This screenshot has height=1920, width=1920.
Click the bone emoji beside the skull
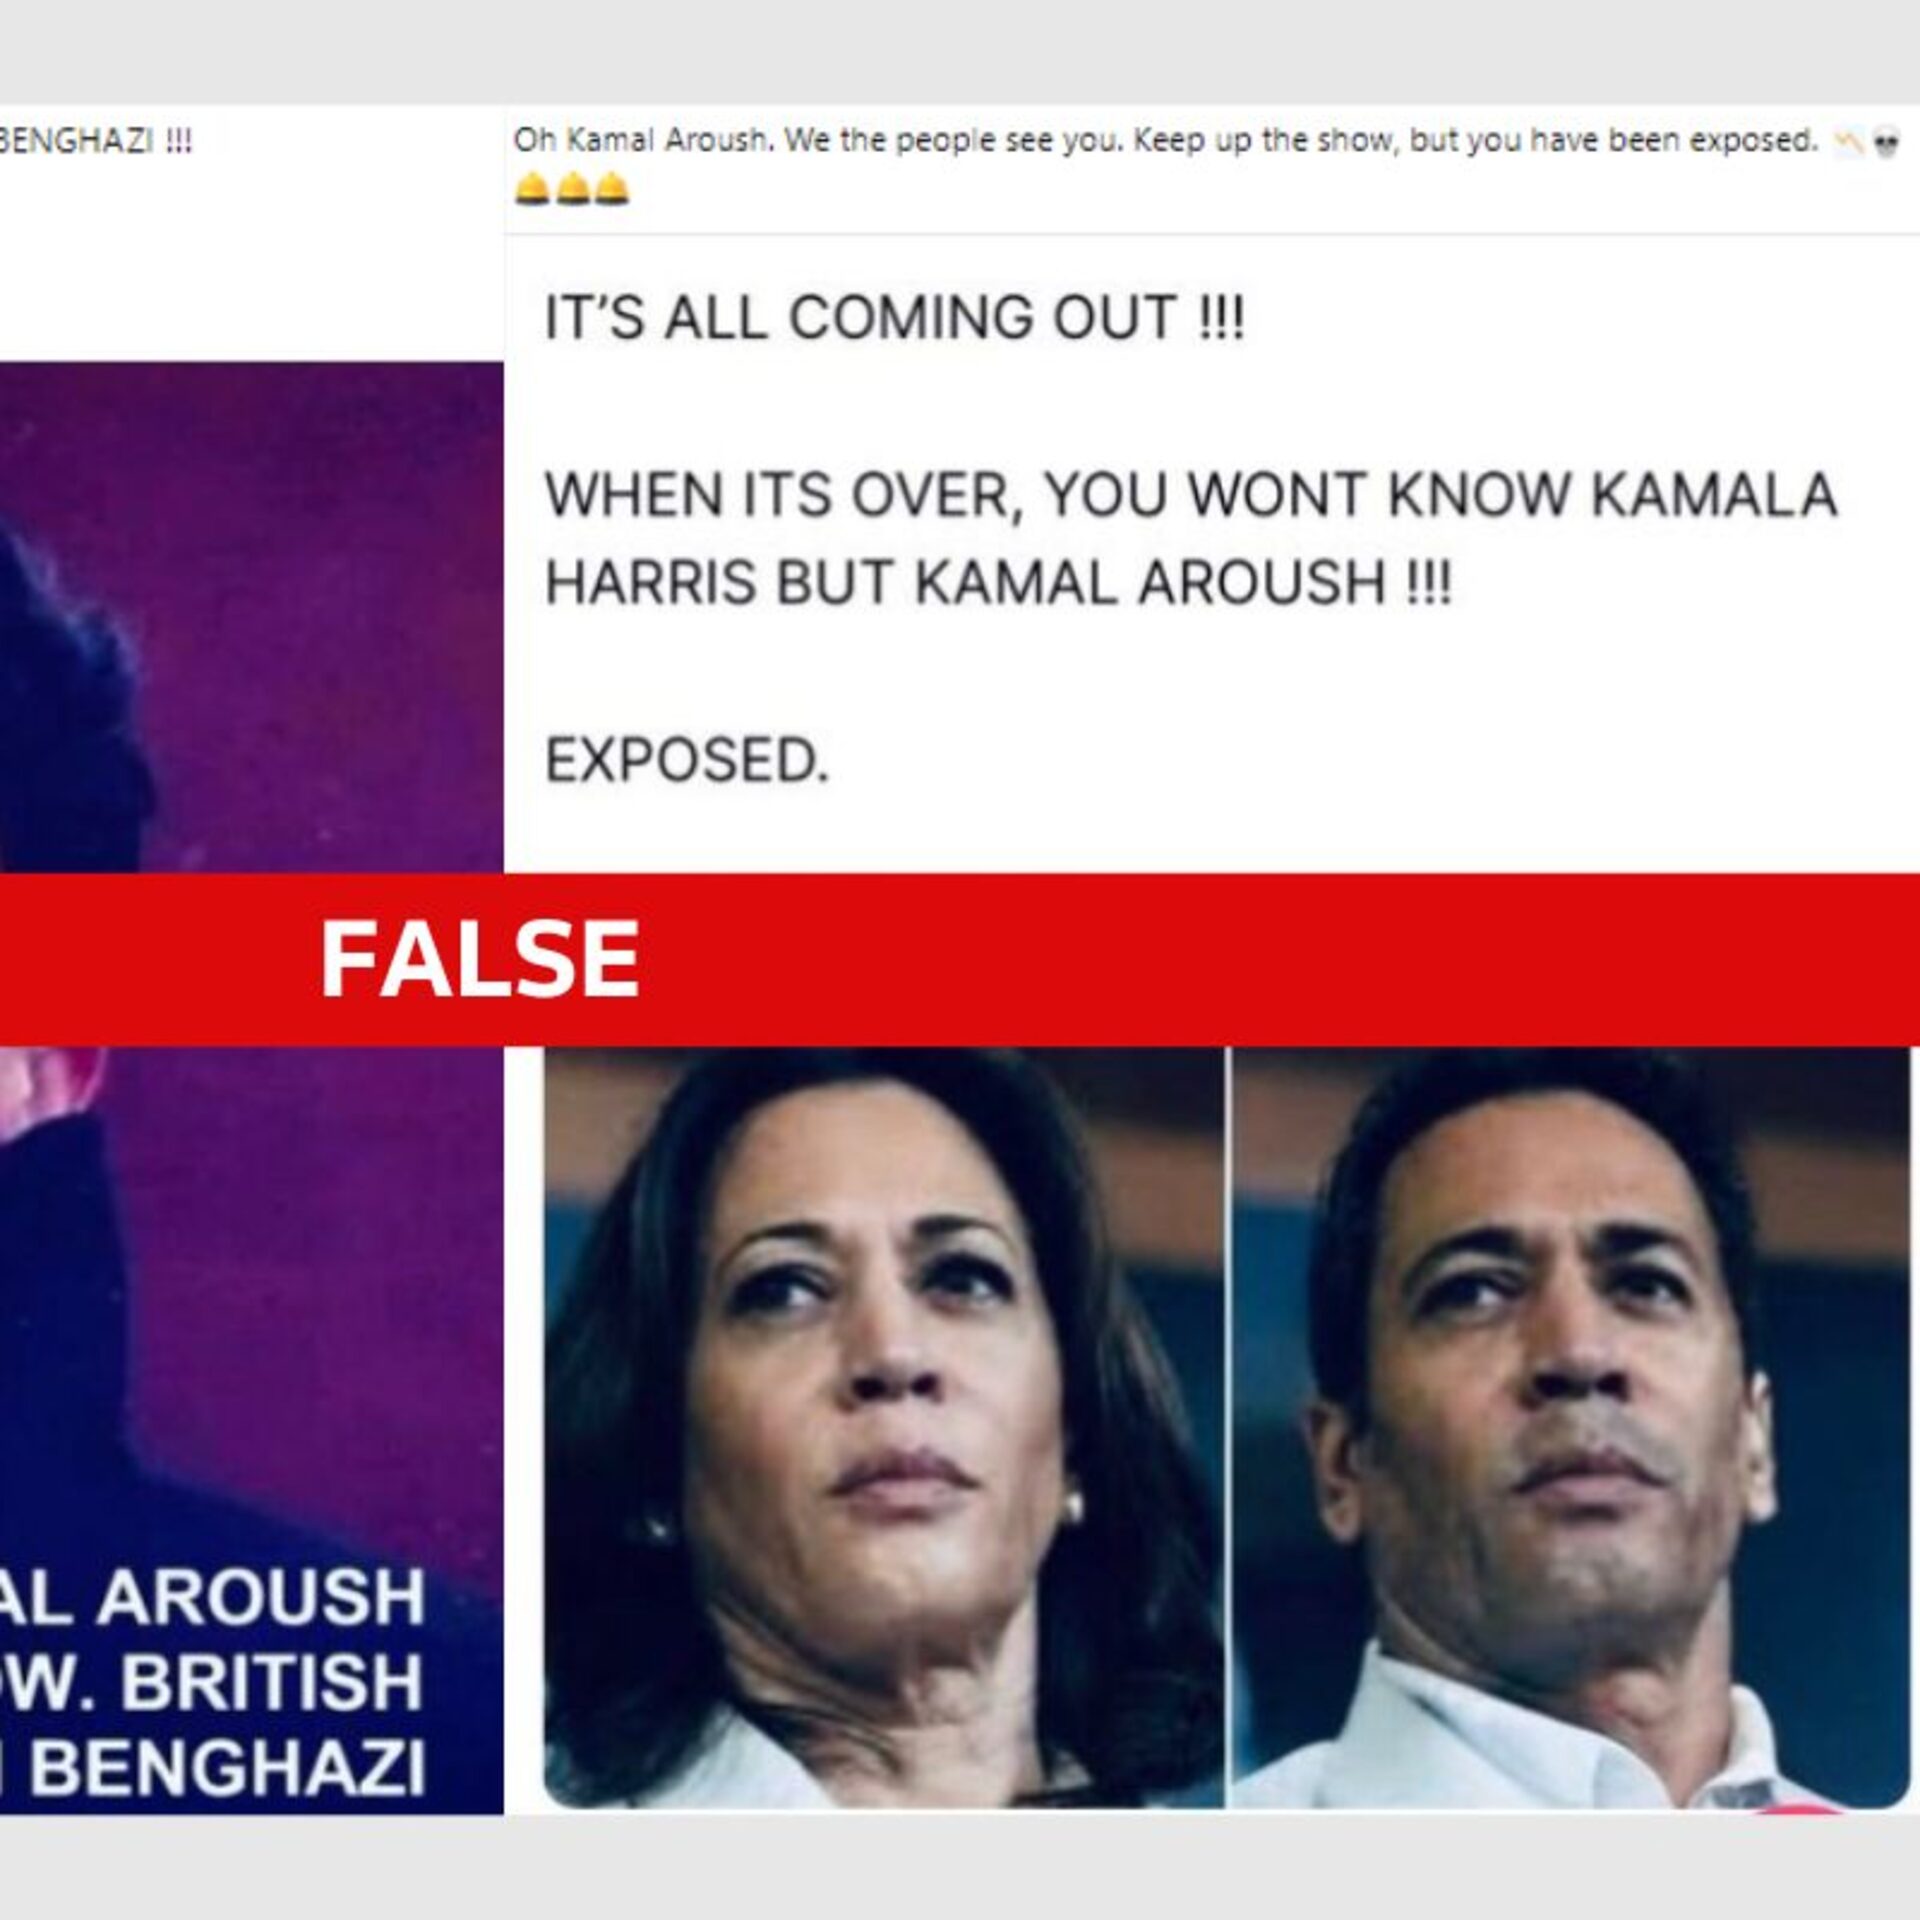(1848, 144)
